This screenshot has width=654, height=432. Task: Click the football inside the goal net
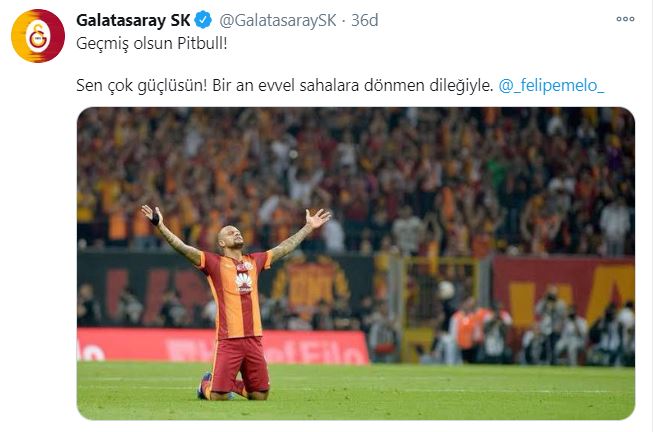pyautogui.click(x=446, y=290)
